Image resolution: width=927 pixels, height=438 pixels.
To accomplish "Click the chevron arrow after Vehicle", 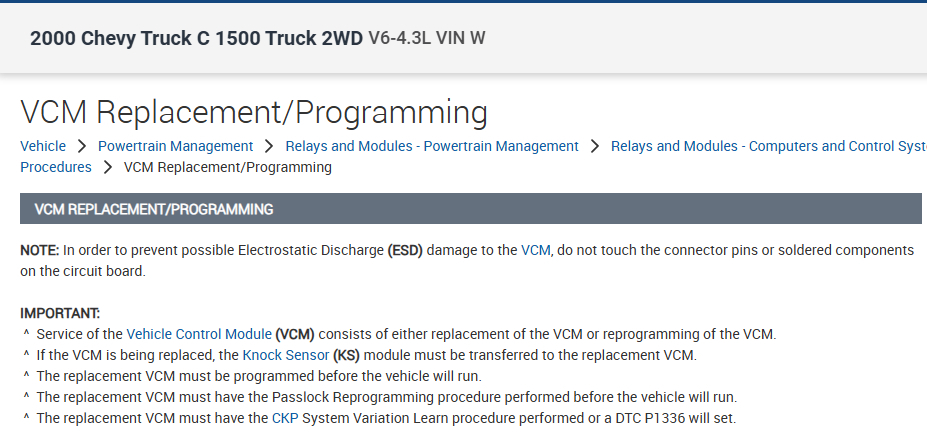I will coord(82,146).
